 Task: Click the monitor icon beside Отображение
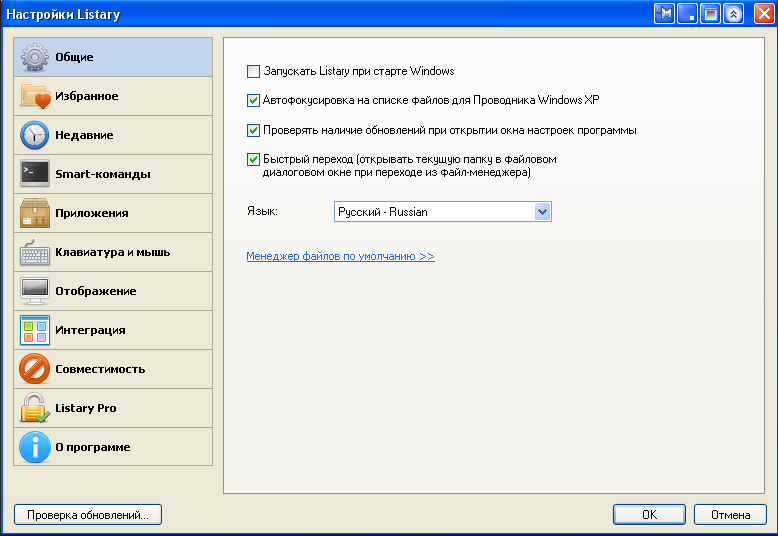35,291
